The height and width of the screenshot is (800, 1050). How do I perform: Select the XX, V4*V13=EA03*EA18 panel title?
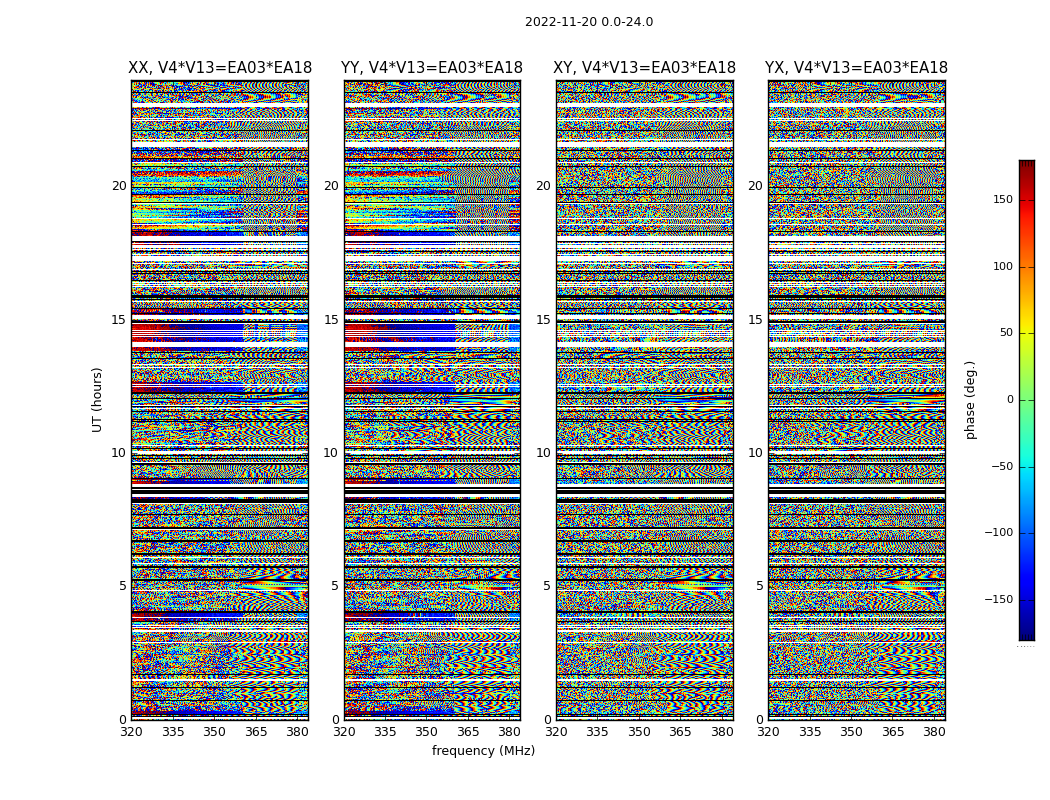pos(220,68)
